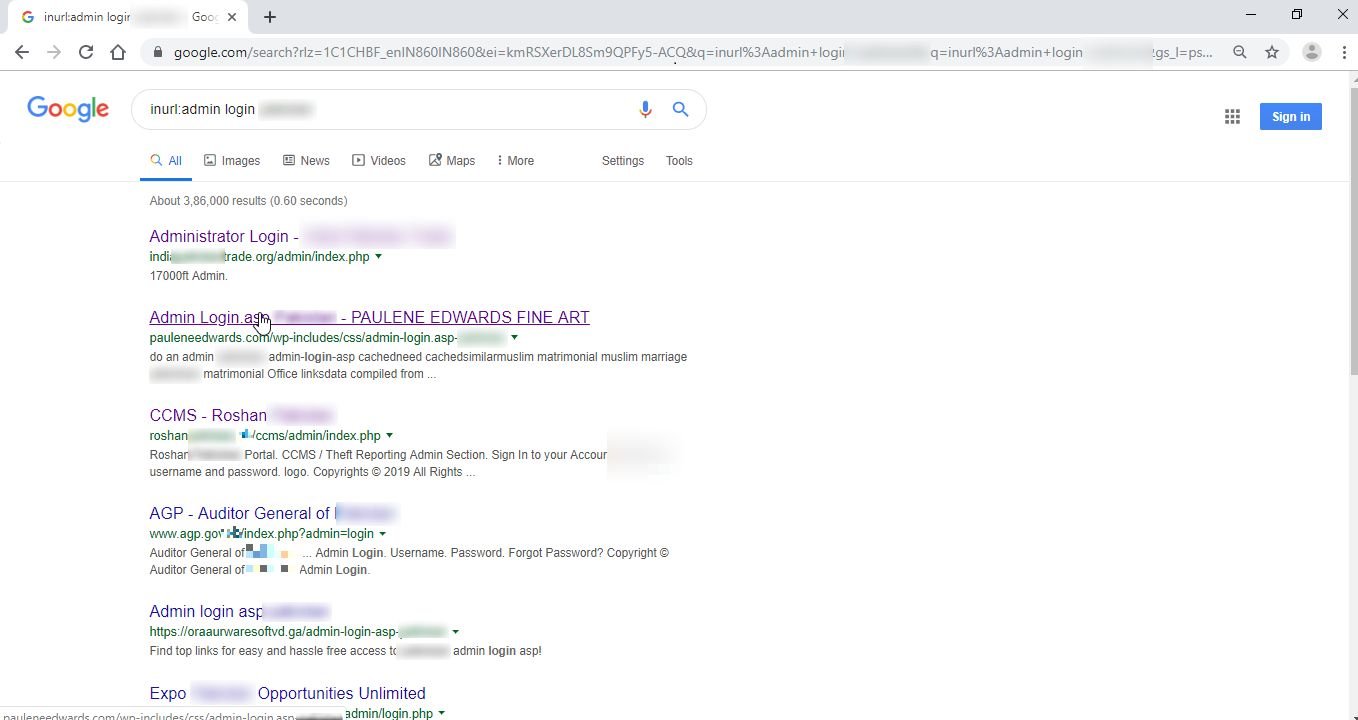Close the Google search browser tab
1358x720 pixels.
[x=233, y=17]
